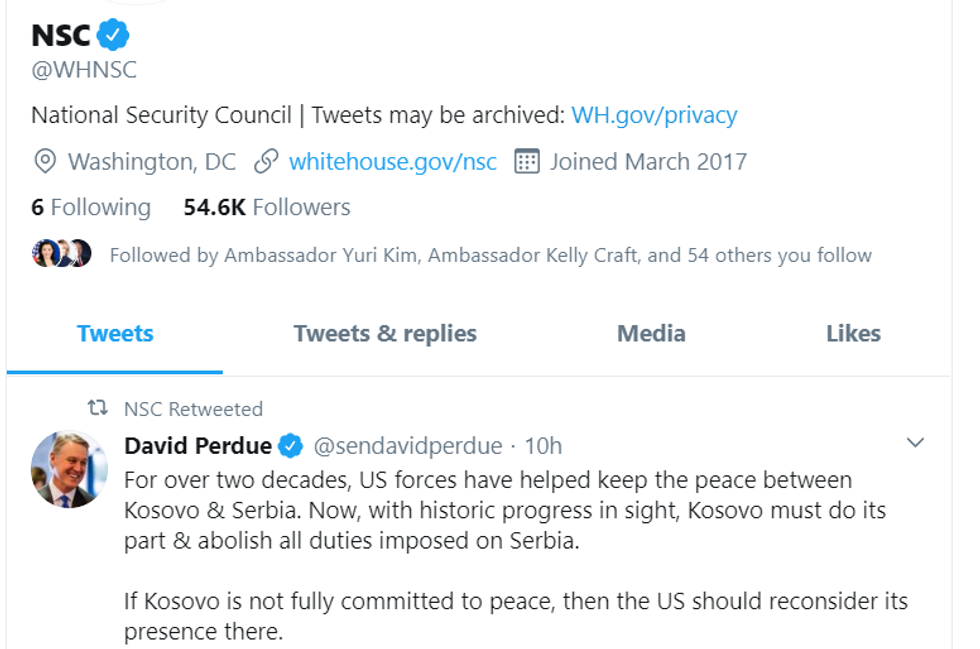
Task: Select the Media tab
Action: pos(651,333)
